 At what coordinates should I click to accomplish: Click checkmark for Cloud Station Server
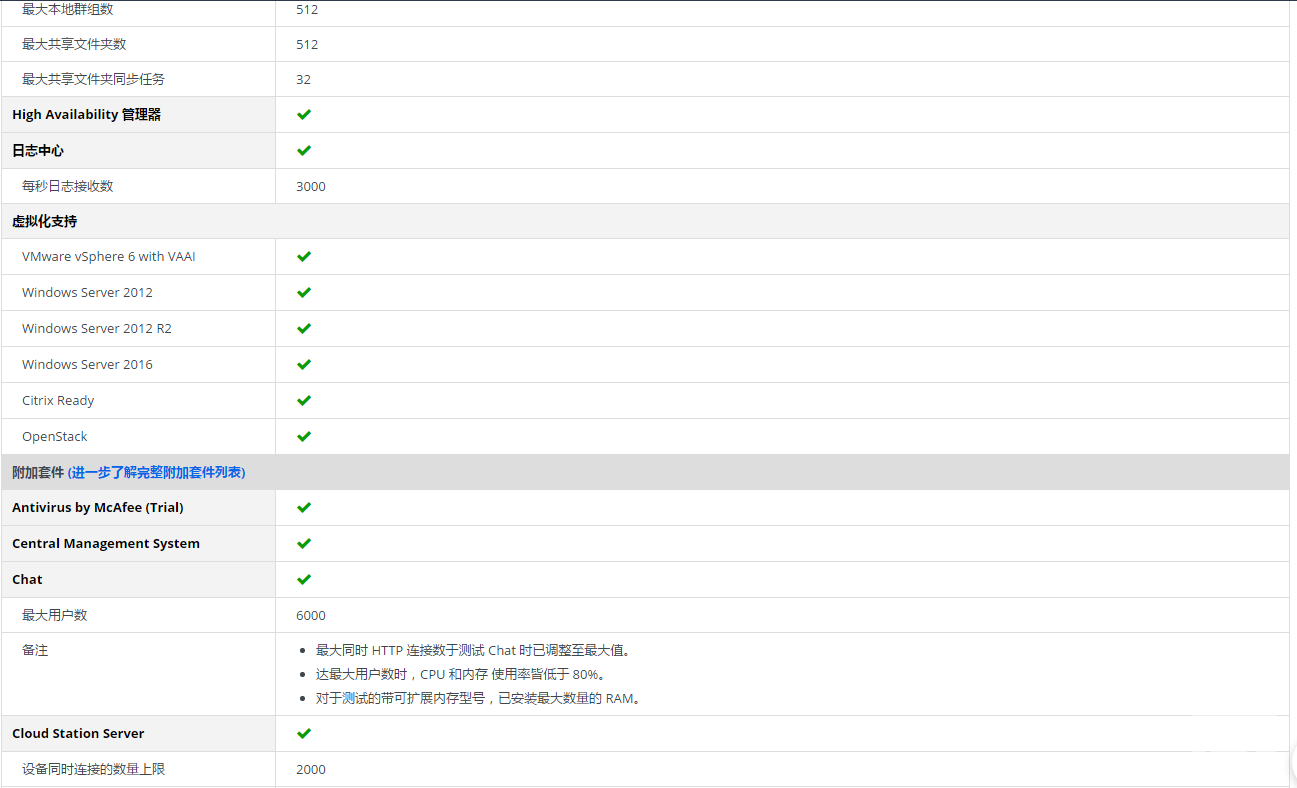pyautogui.click(x=304, y=733)
